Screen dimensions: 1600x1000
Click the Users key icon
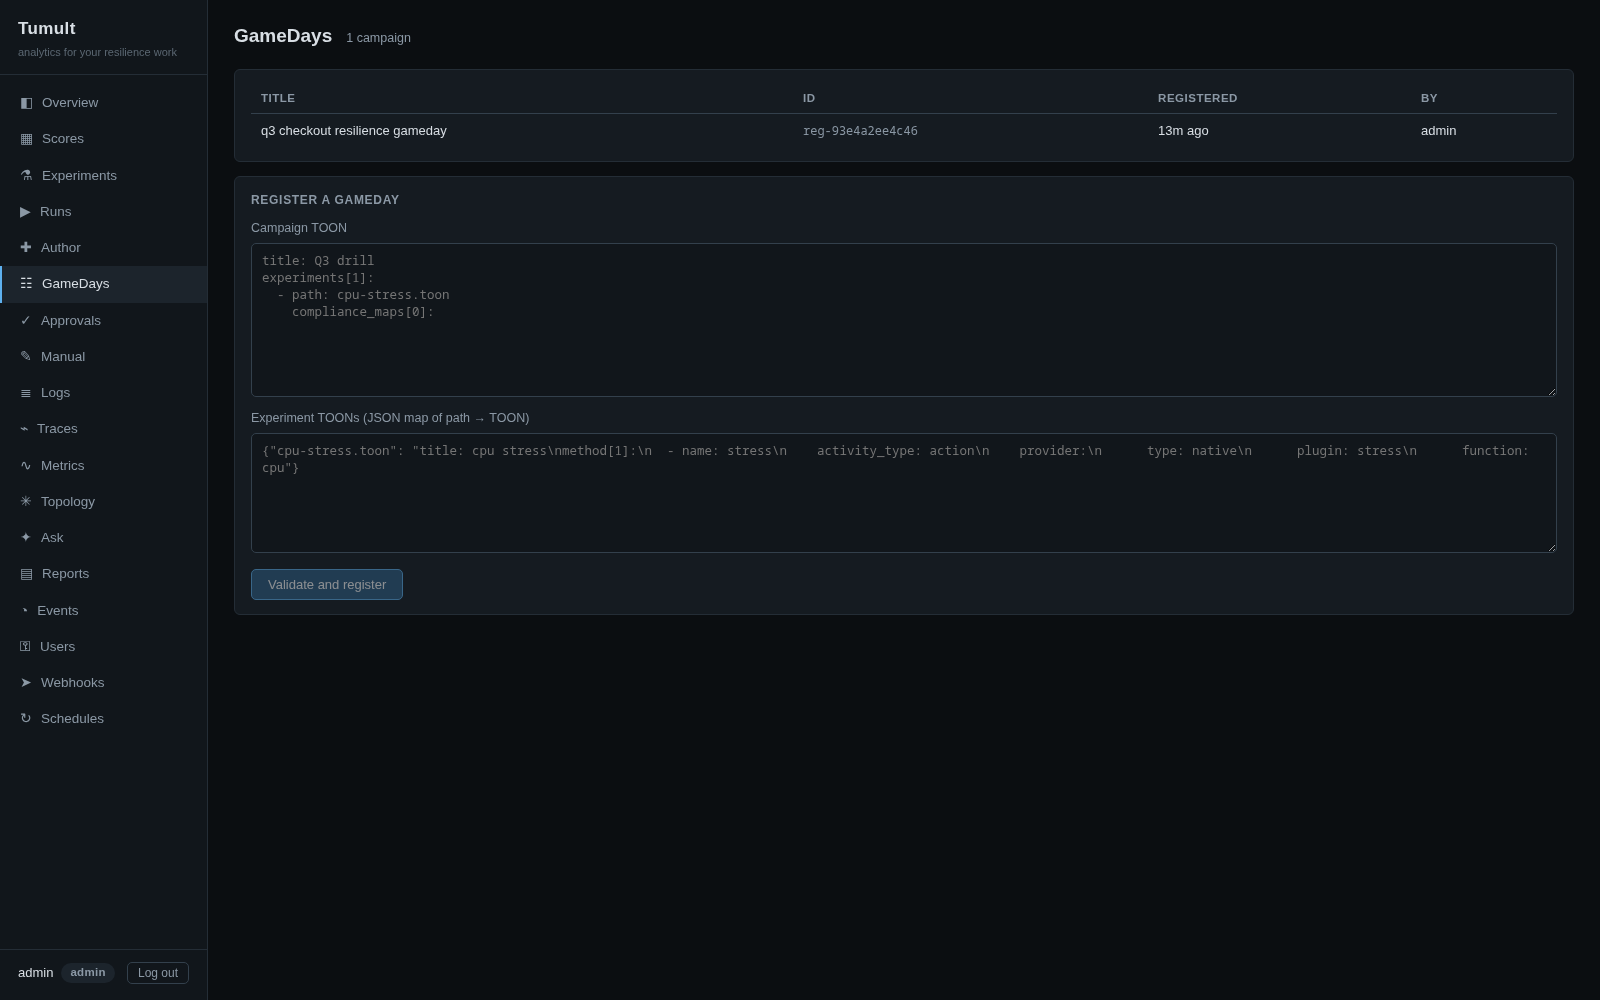25,646
